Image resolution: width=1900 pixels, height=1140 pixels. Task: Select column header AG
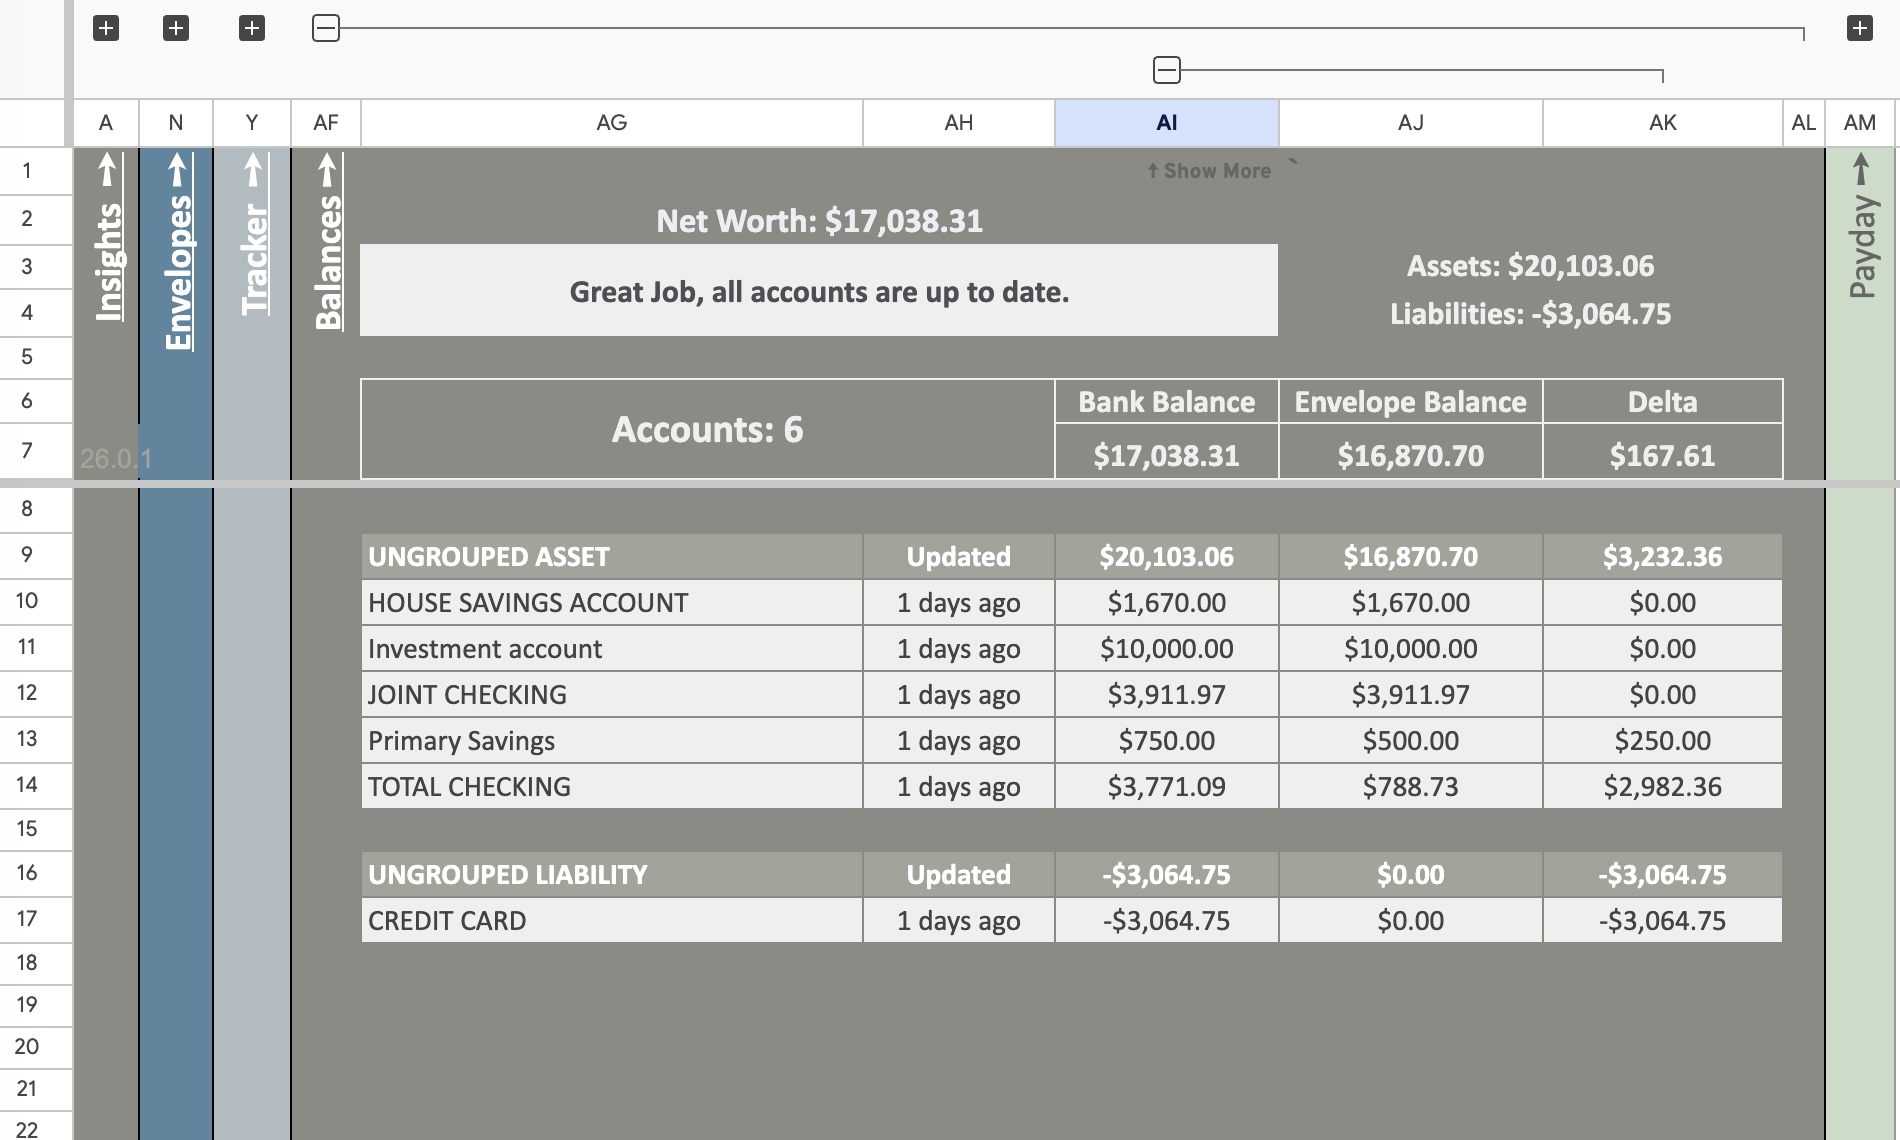point(612,122)
